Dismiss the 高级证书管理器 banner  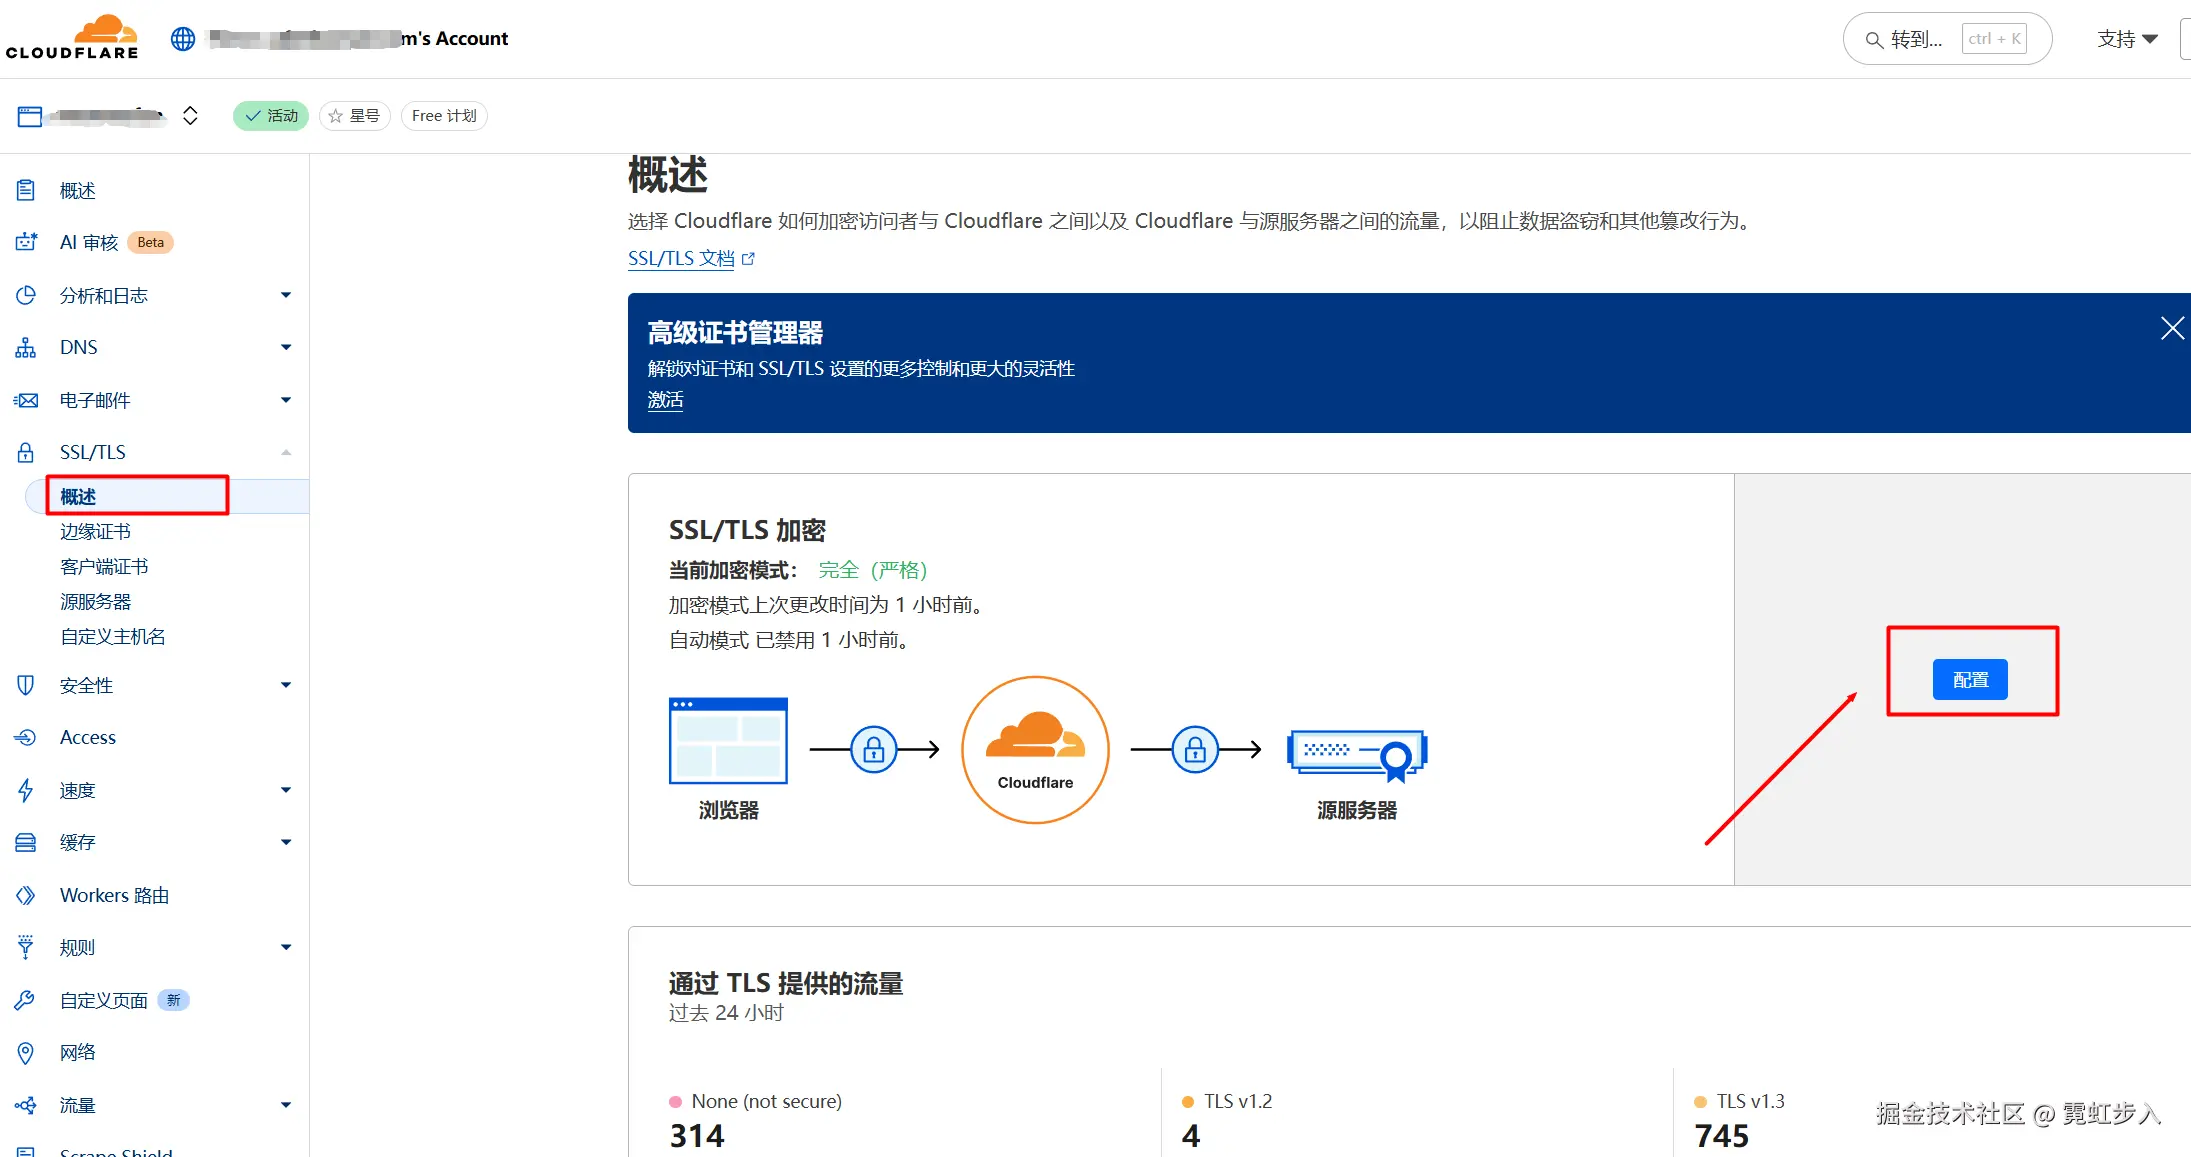[x=2171, y=329]
